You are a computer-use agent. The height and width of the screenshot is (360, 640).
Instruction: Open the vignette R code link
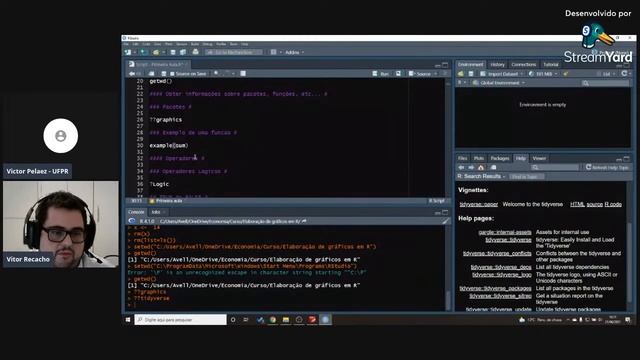coord(613,204)
